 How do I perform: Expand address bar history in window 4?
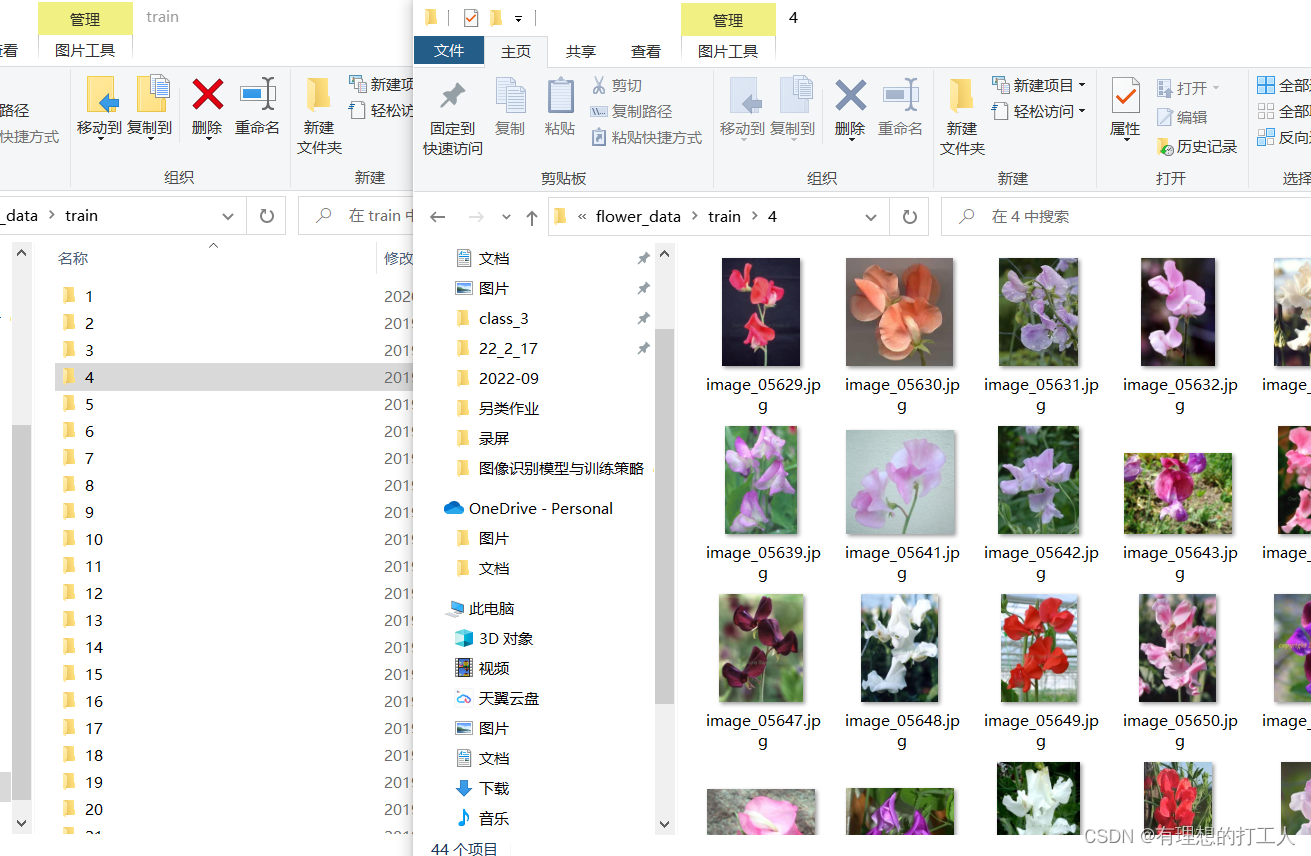click(871, 217)
